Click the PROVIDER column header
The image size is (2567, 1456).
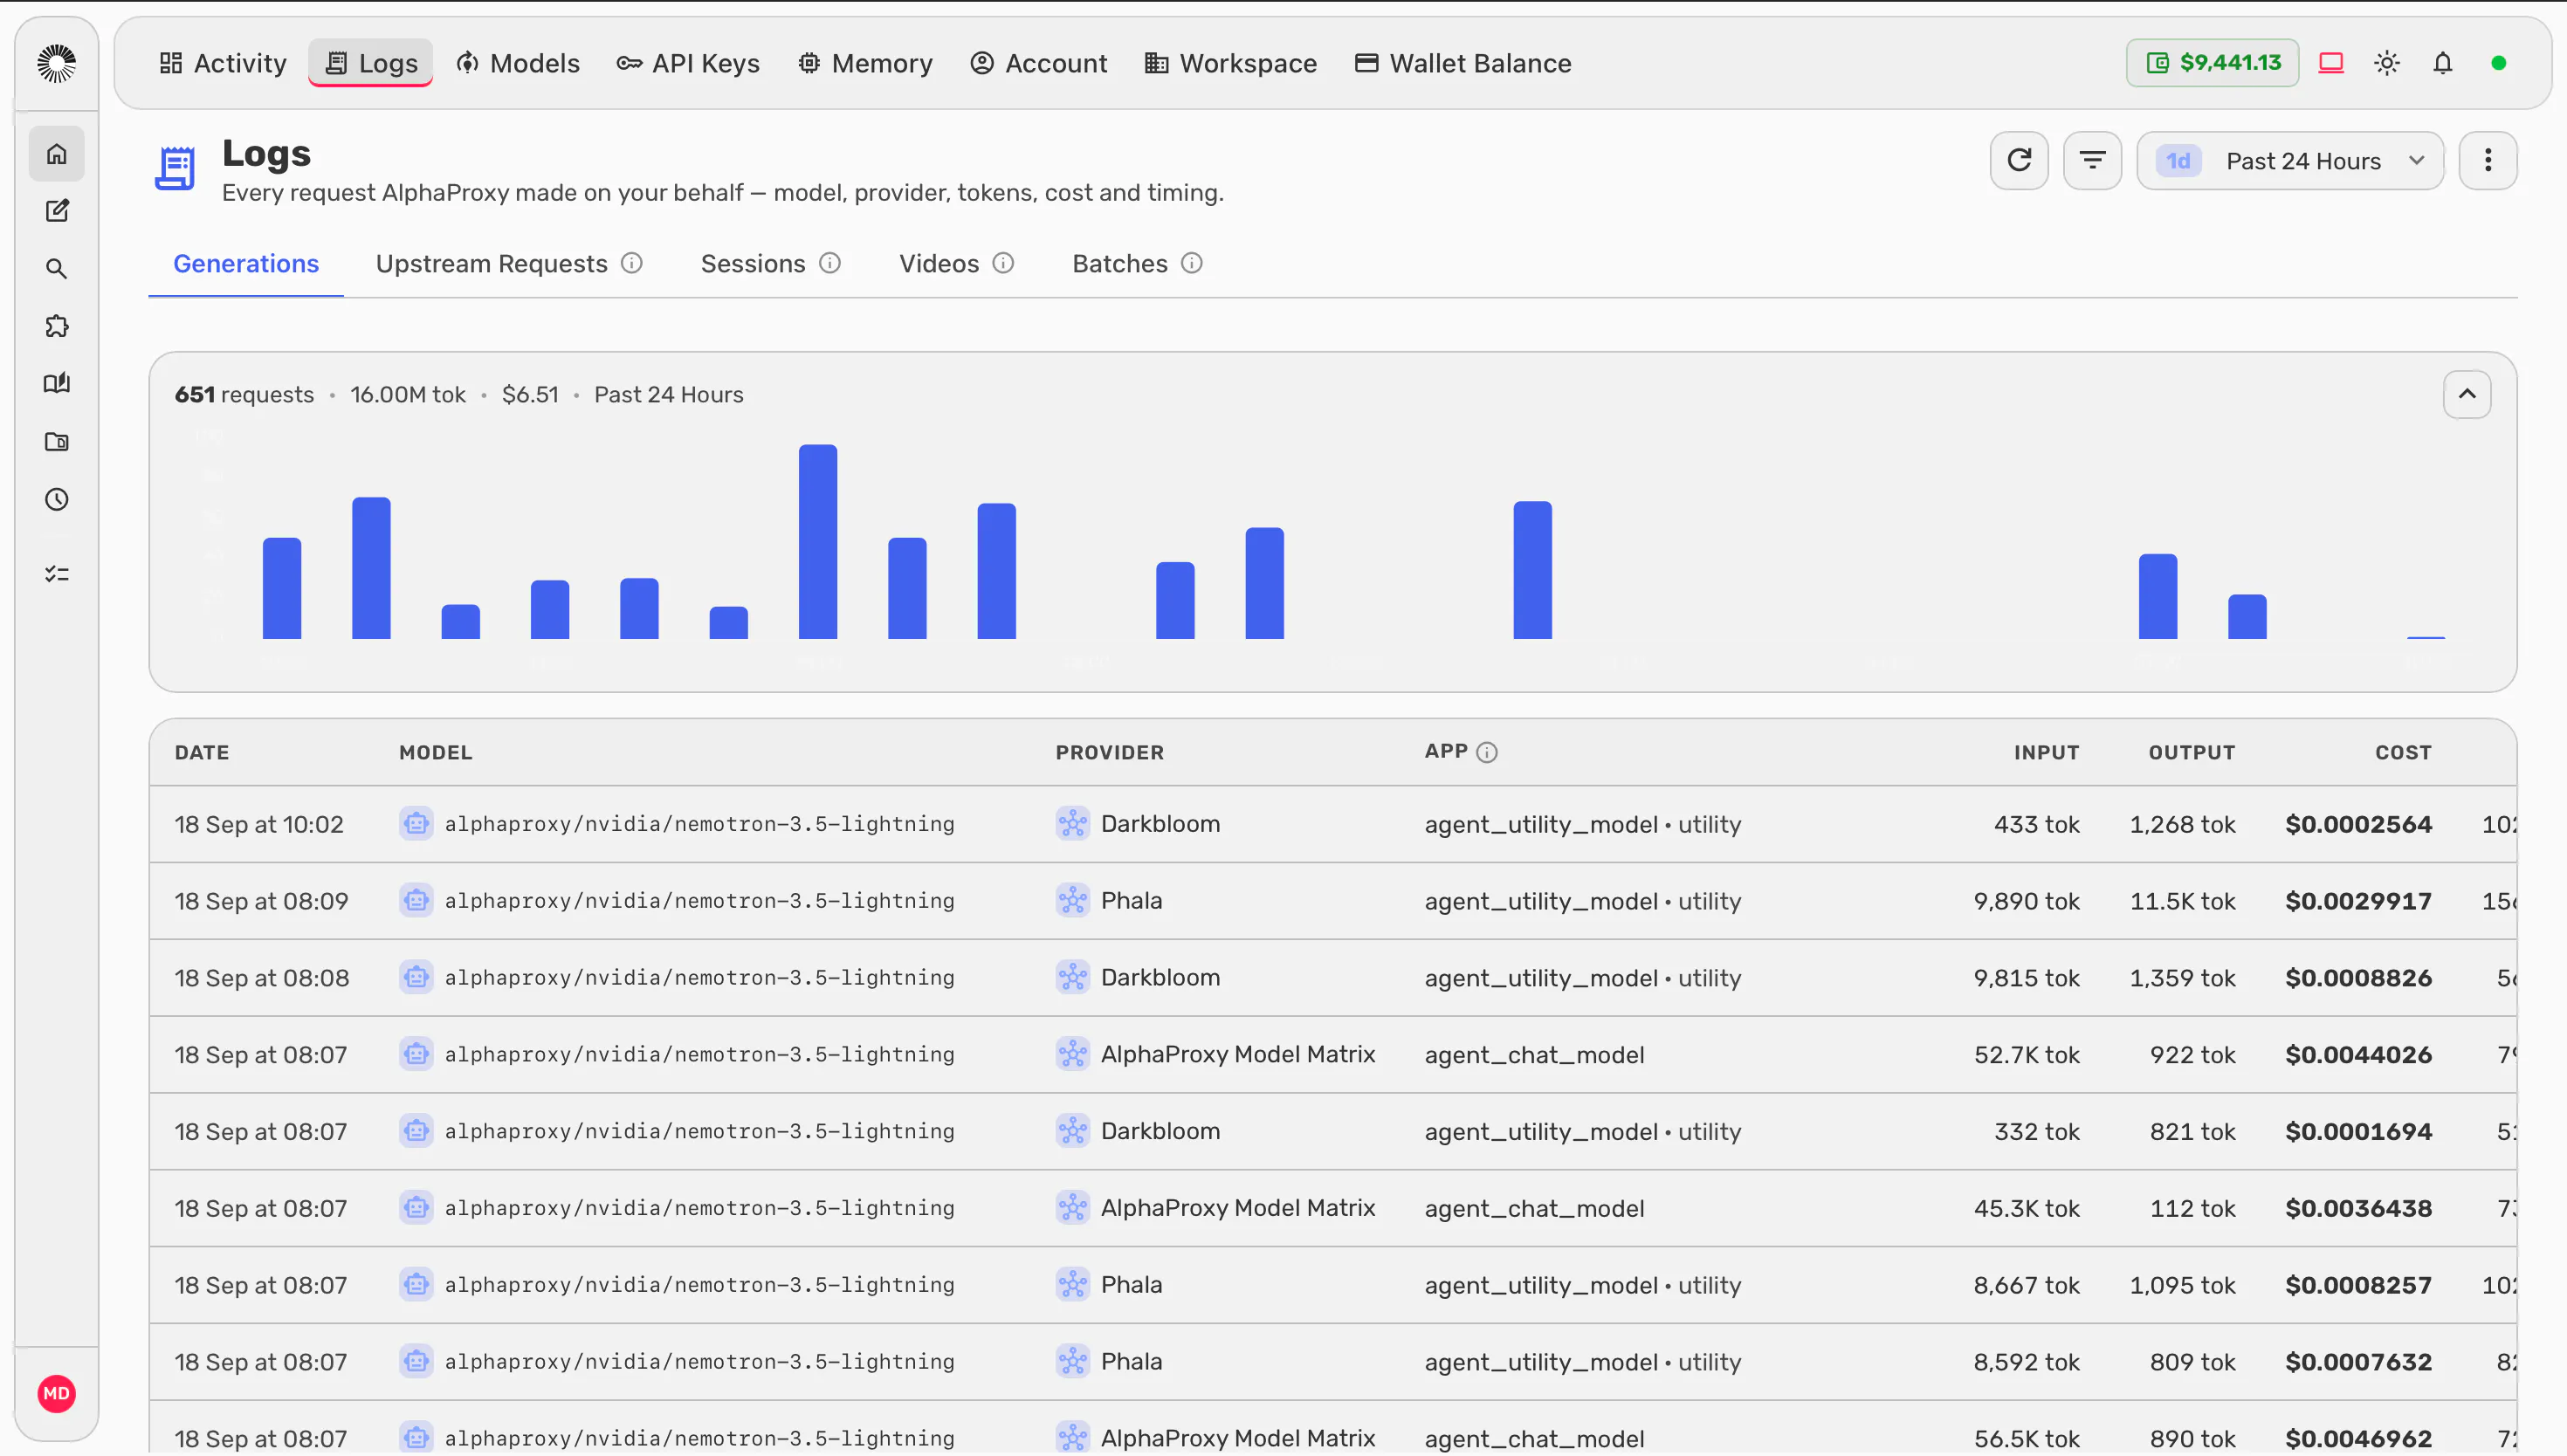pyautogui.click(x=1110, y=752)
